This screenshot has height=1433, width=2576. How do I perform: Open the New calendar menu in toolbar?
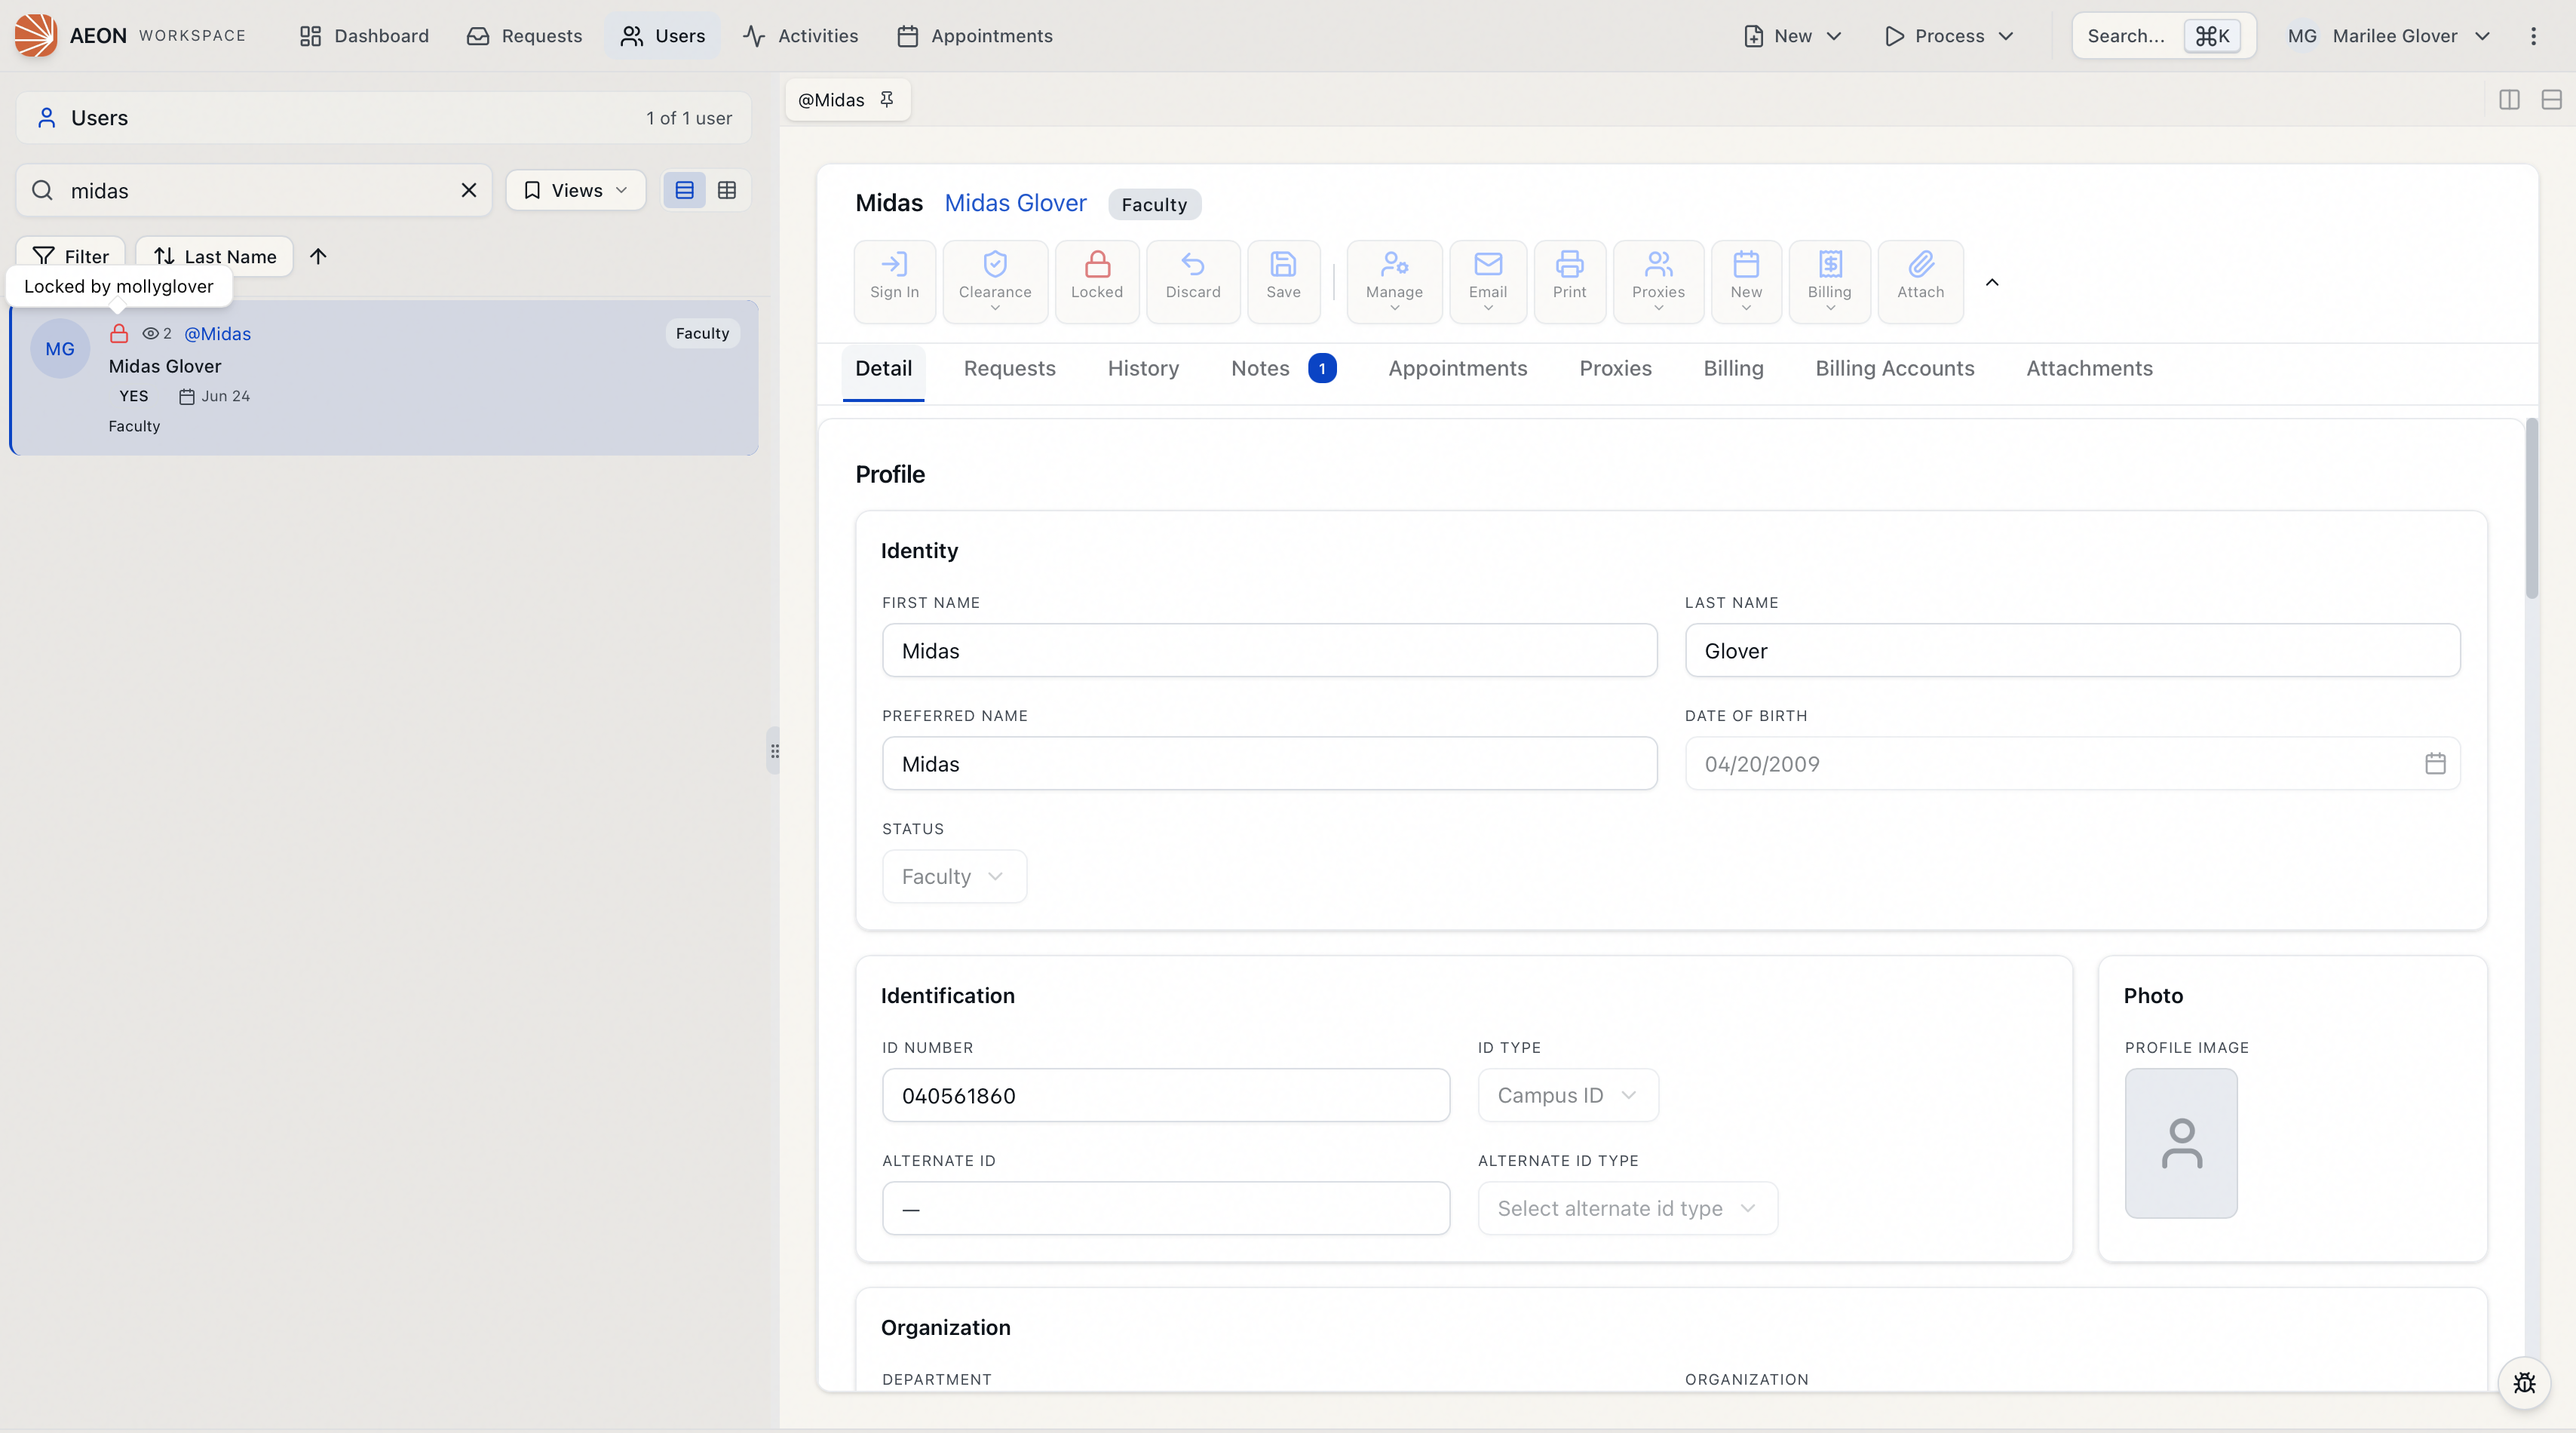point(1746,281)
